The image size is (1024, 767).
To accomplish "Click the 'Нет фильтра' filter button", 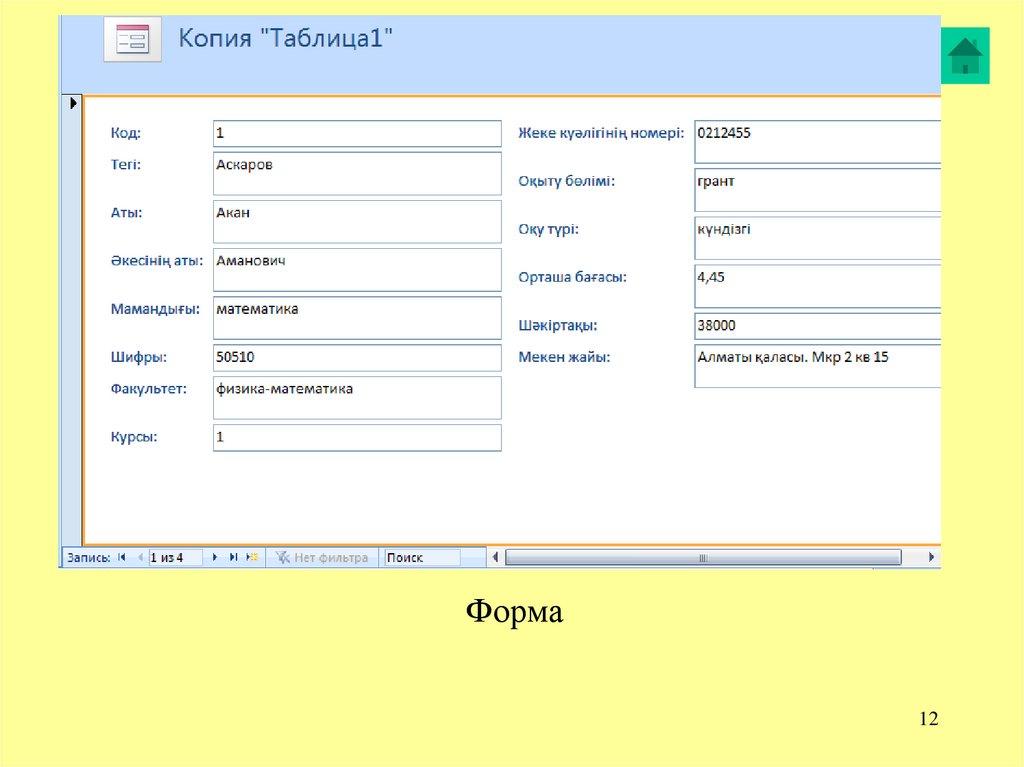I will coord(322,557).
